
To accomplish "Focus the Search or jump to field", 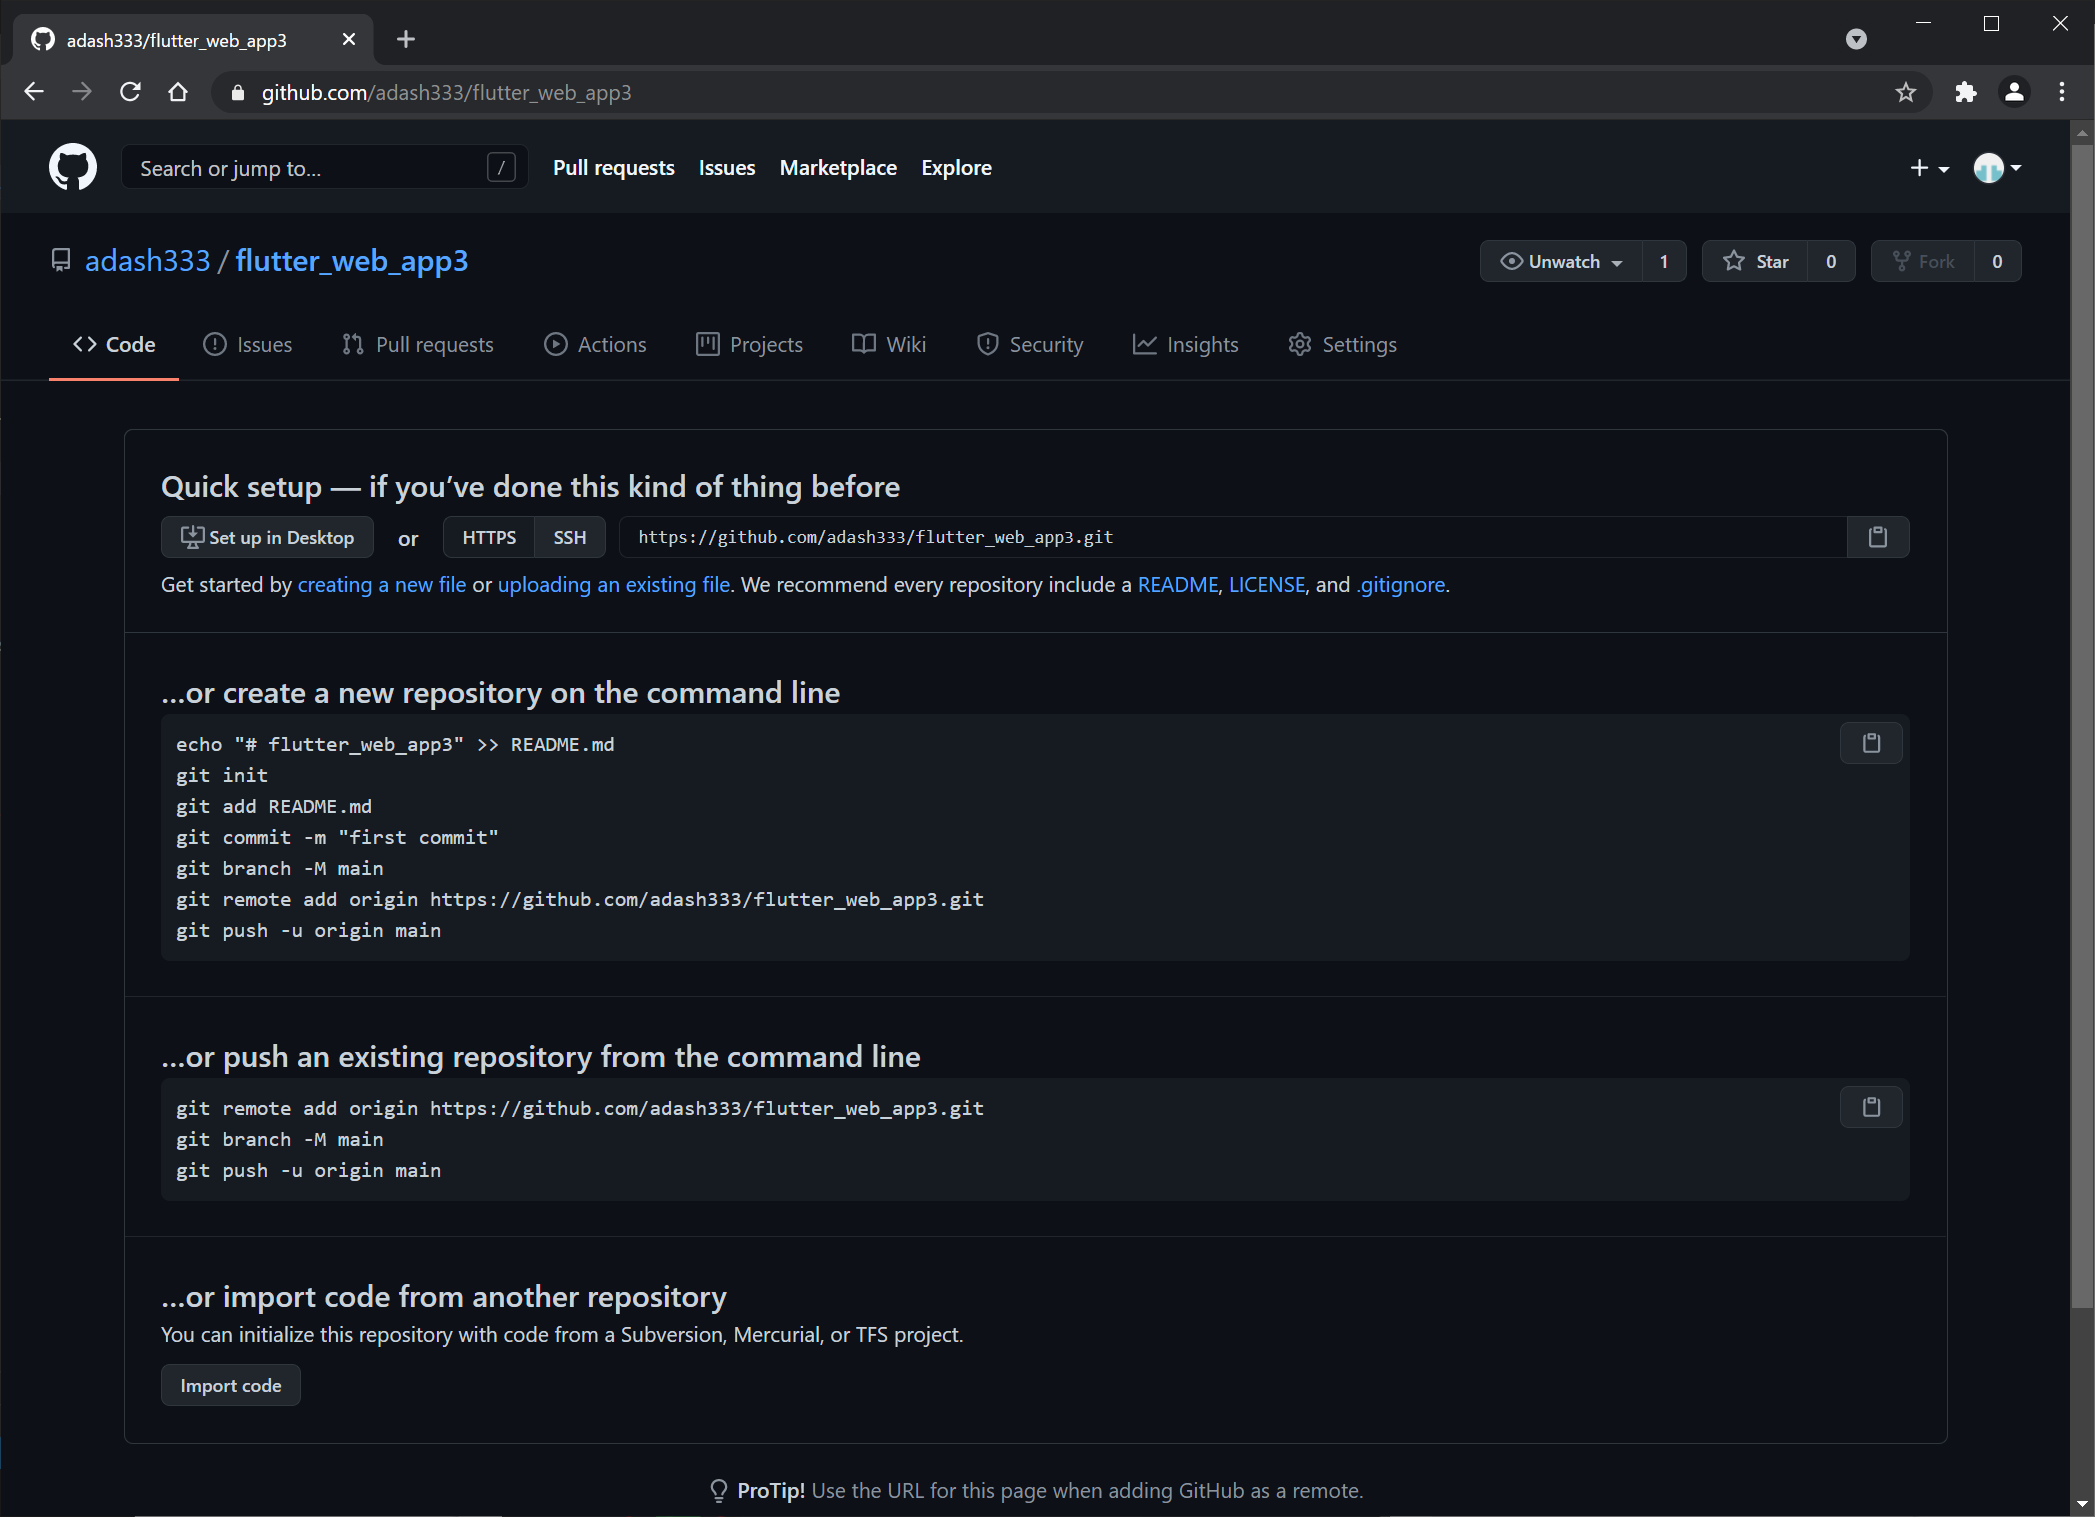I will (324, 167).
